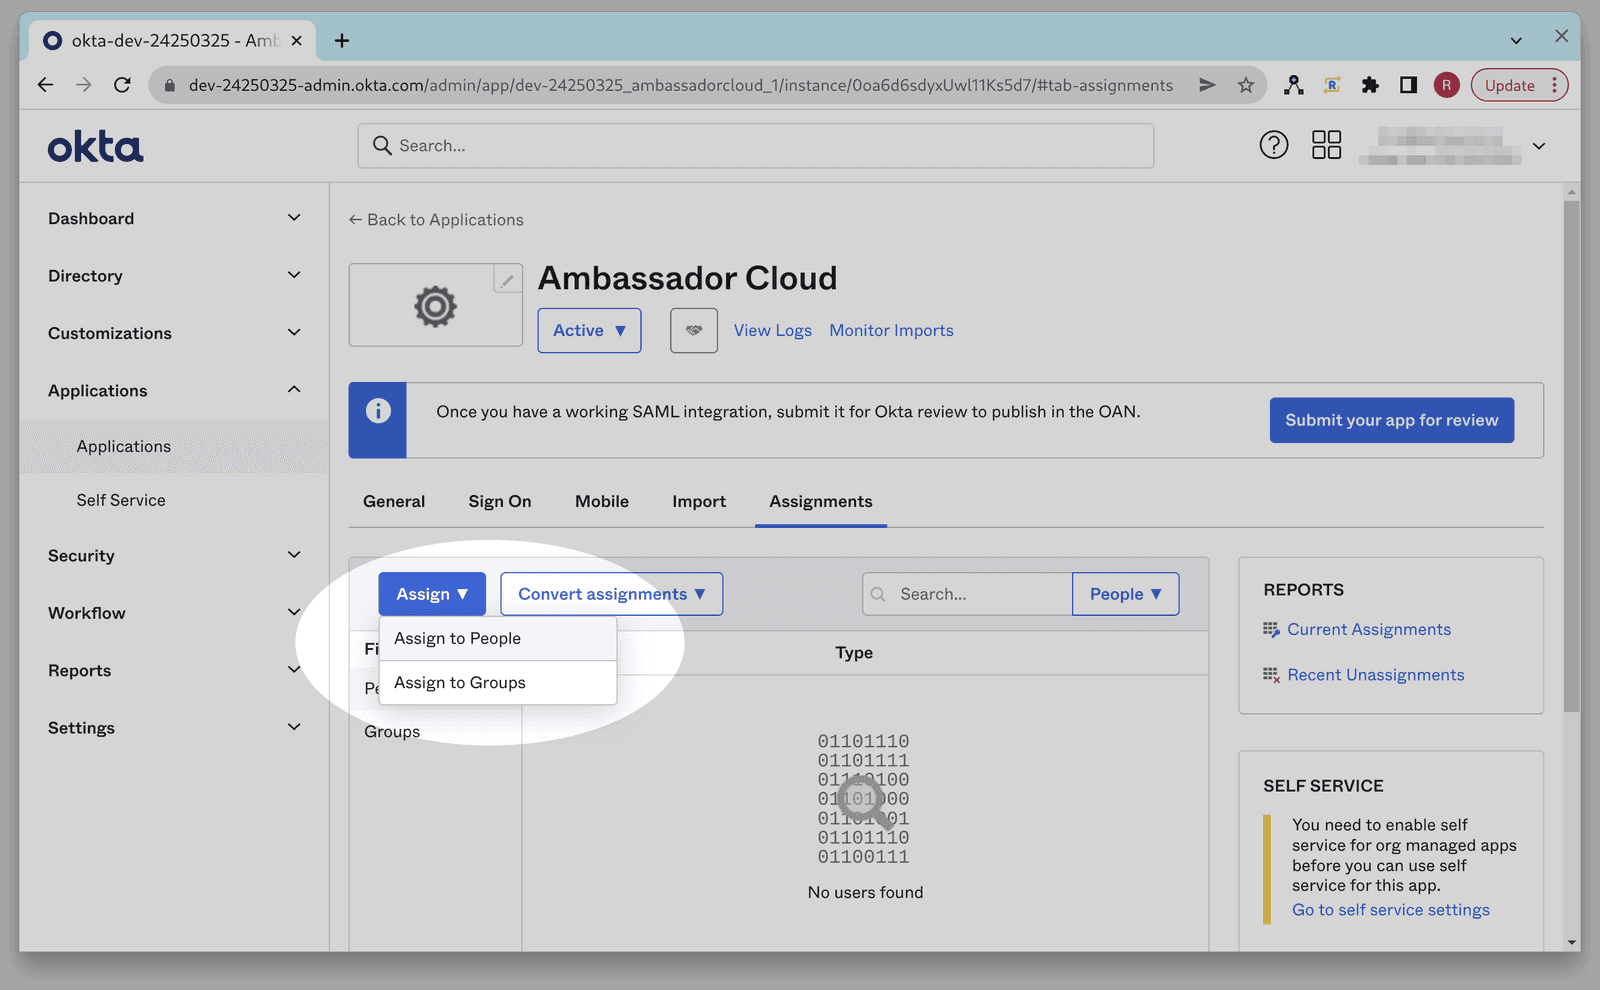
Task: Open Self Service in sidebar
Action: 121,500
